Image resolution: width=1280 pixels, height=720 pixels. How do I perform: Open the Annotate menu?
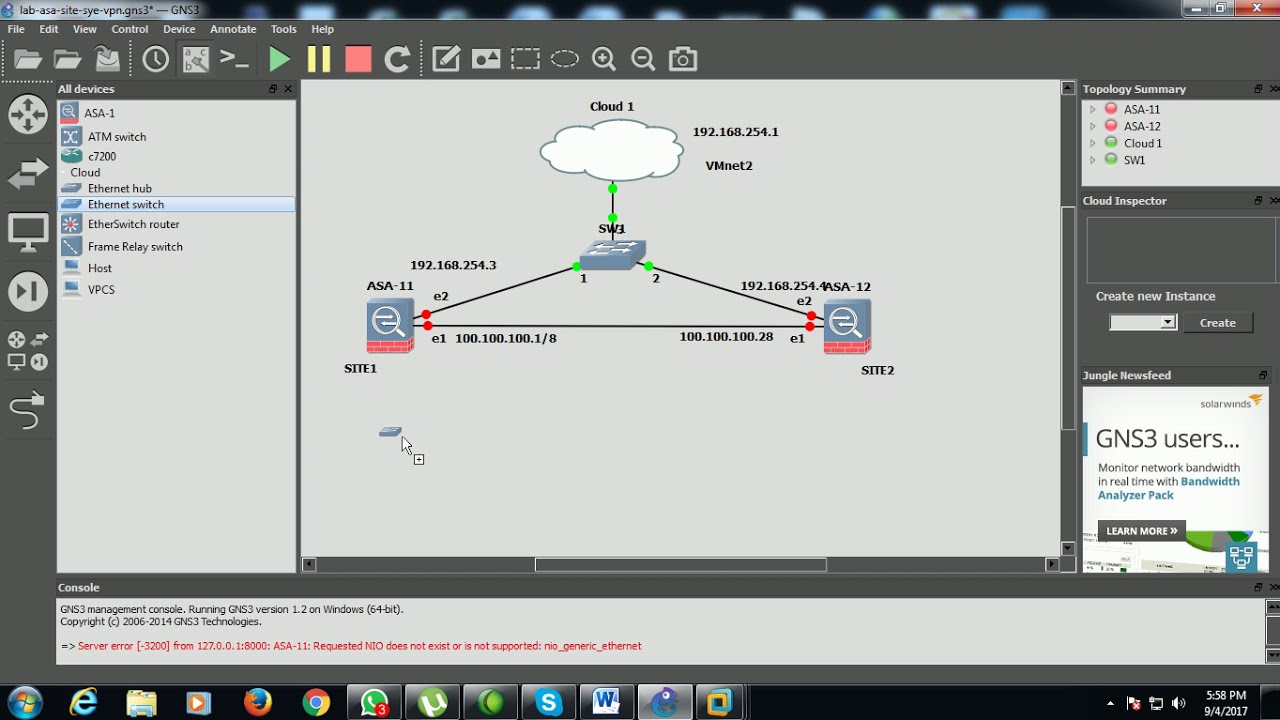coord(233,29)
